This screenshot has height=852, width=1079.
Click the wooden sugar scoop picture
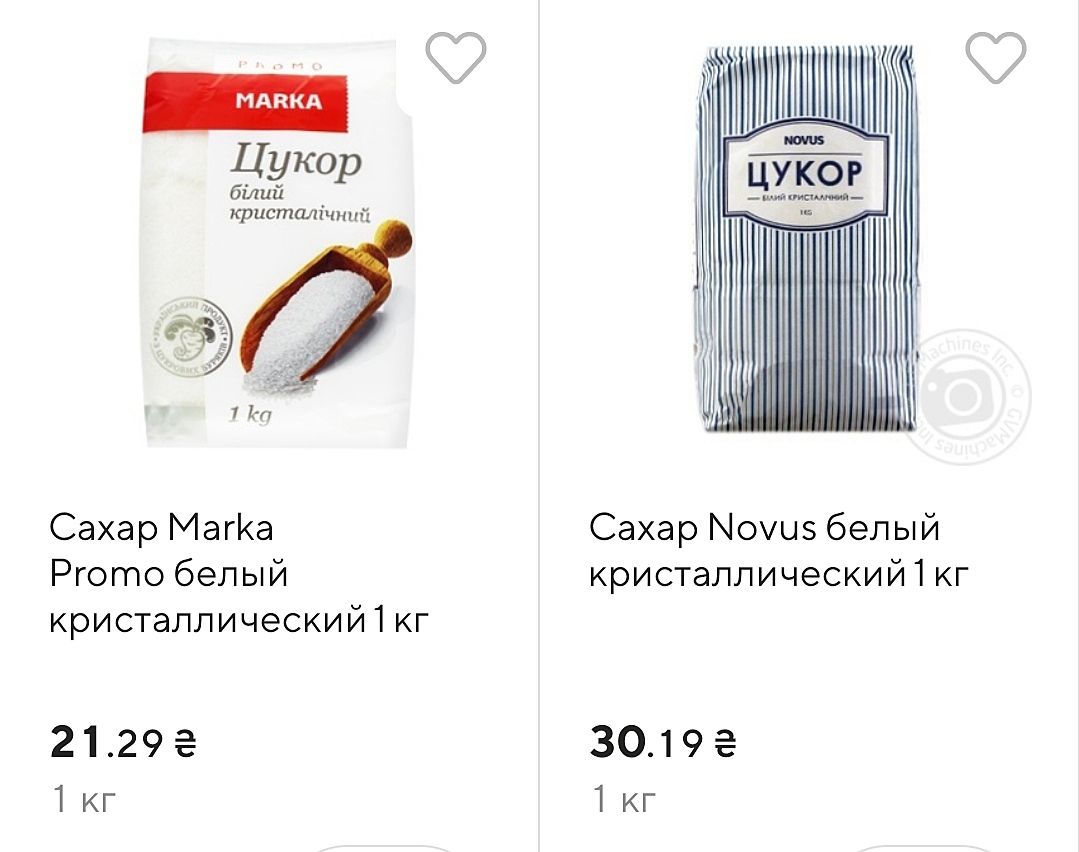[x=327, y=301]
